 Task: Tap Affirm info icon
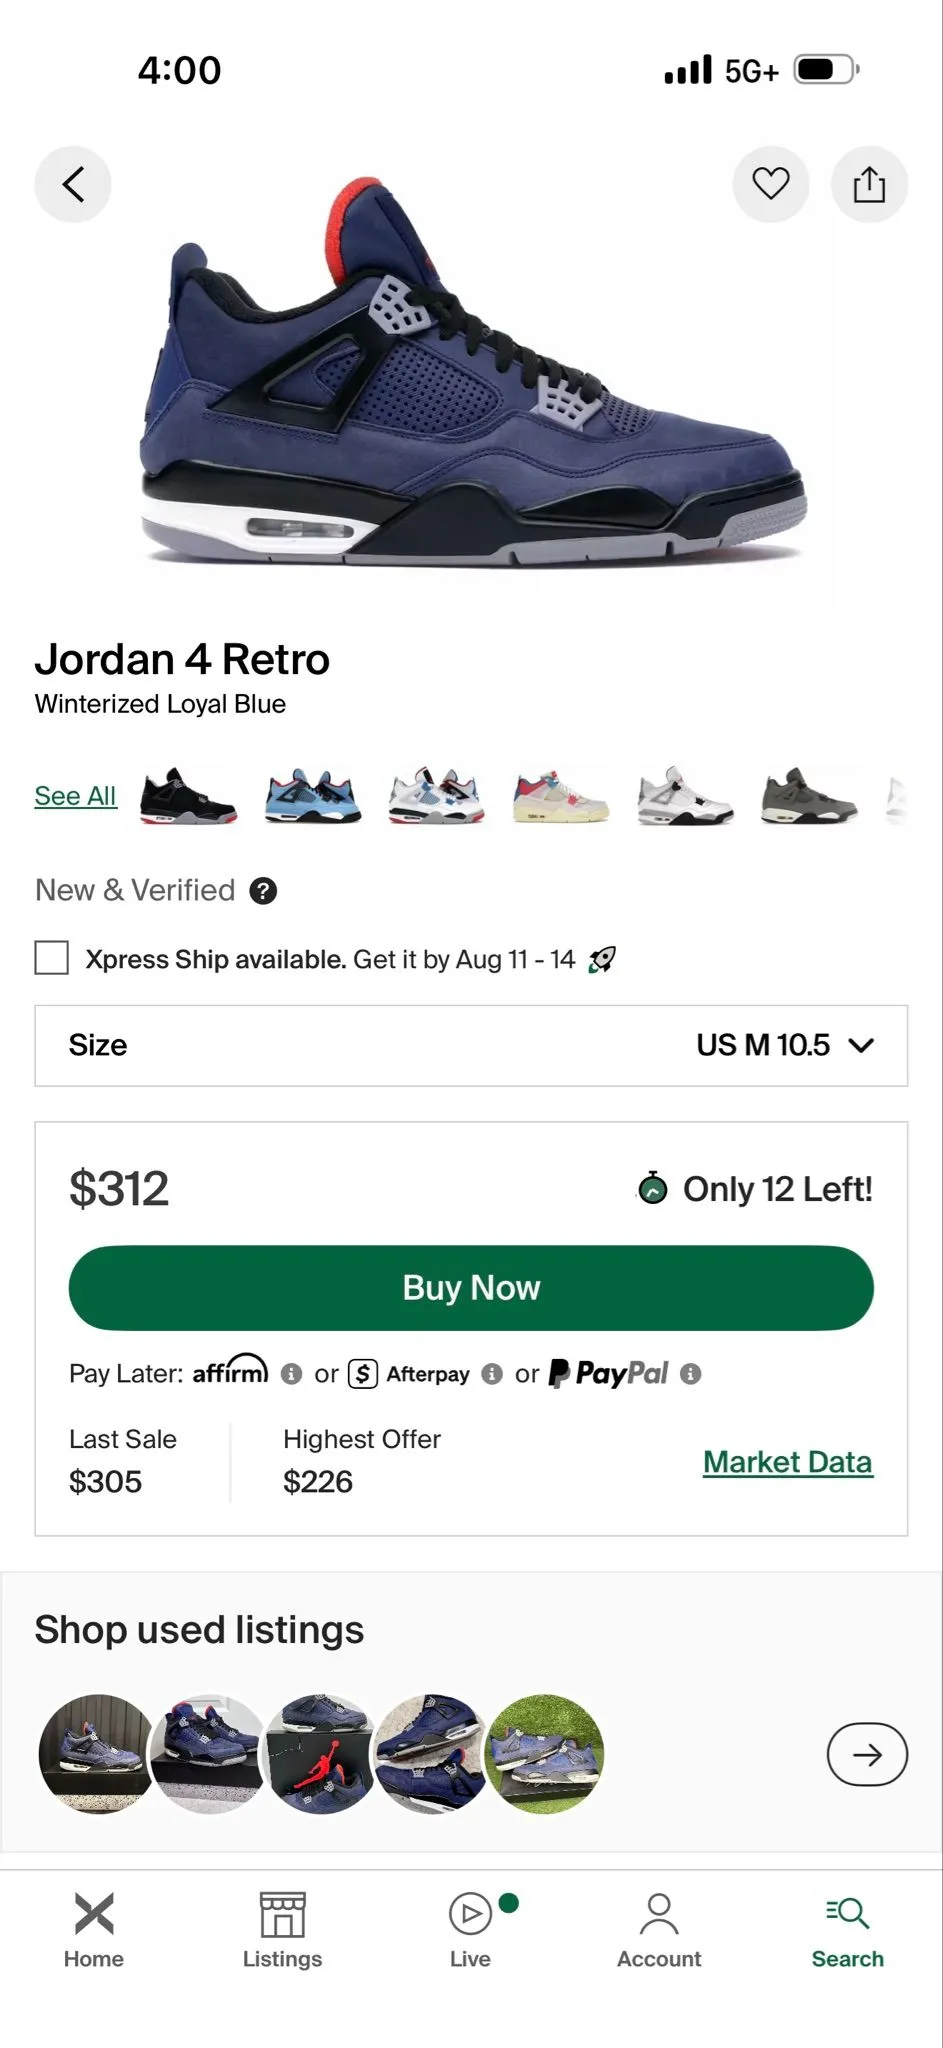click(291, 1374)
